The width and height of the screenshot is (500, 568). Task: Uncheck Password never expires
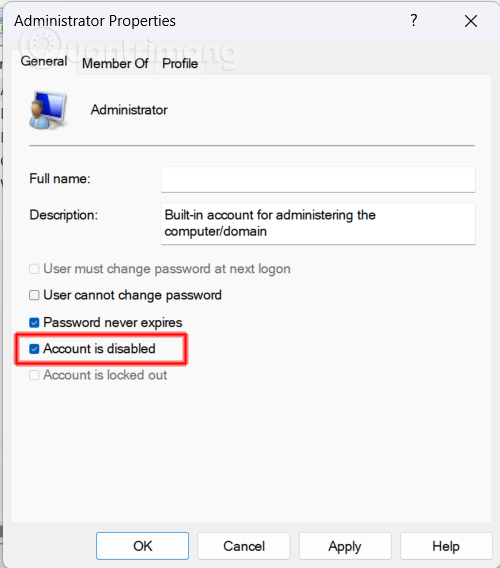click(x=34, y=322)
